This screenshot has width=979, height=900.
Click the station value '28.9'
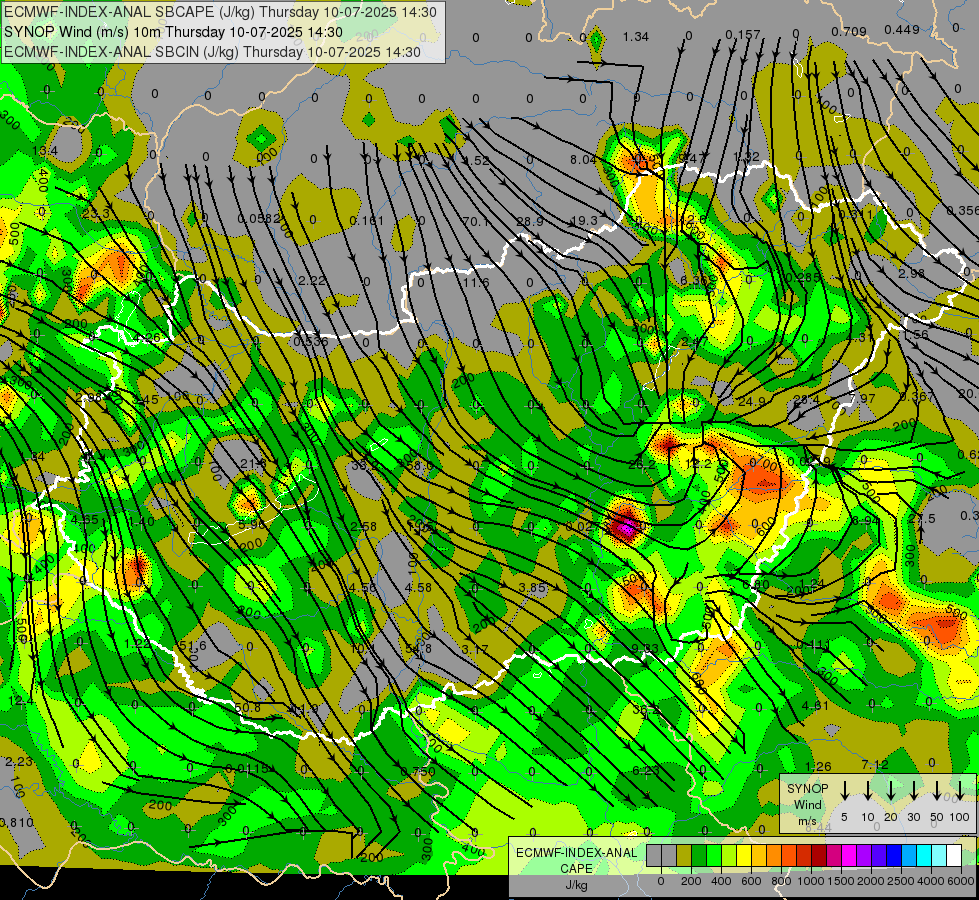[530, 221]
